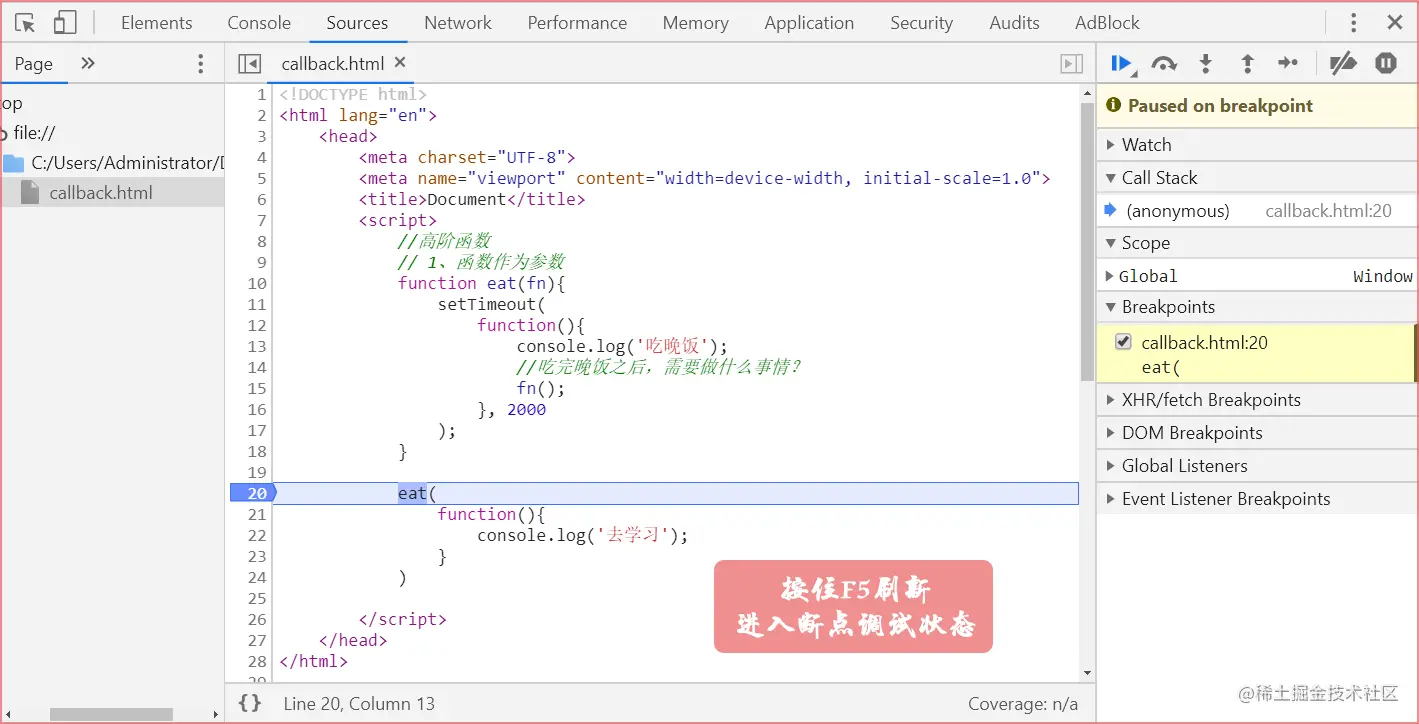Click the more tabs chevron beside Page

click(x=88, y=63)
